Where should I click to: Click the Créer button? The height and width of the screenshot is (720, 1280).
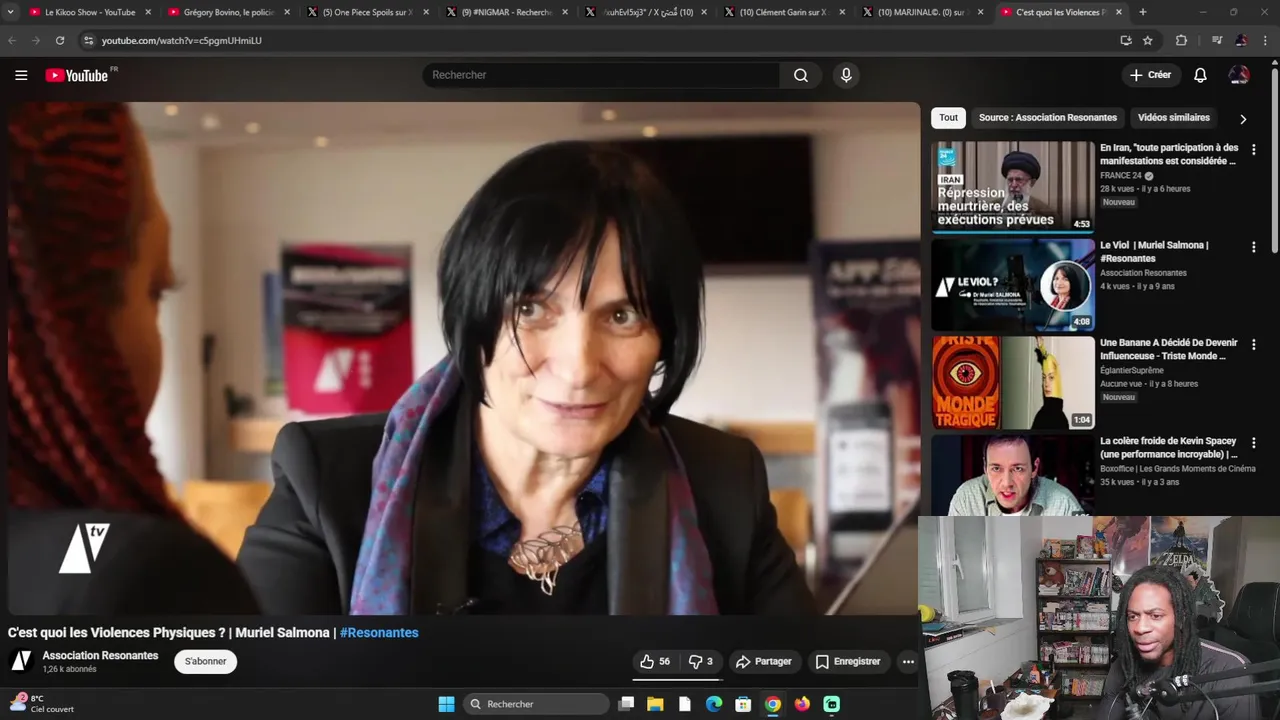pyautogui.click(x=1150, y=75)
